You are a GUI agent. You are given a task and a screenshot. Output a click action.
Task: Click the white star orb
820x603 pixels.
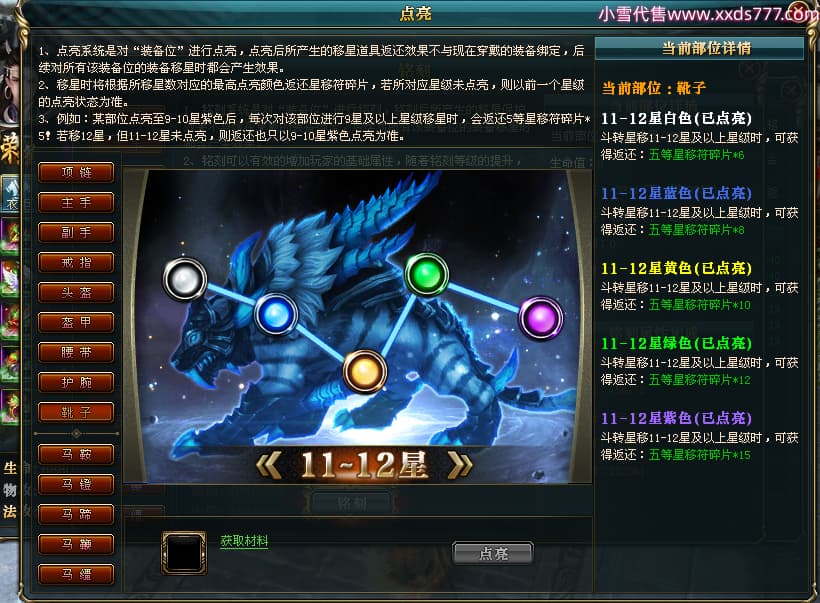tap(185, 279)
